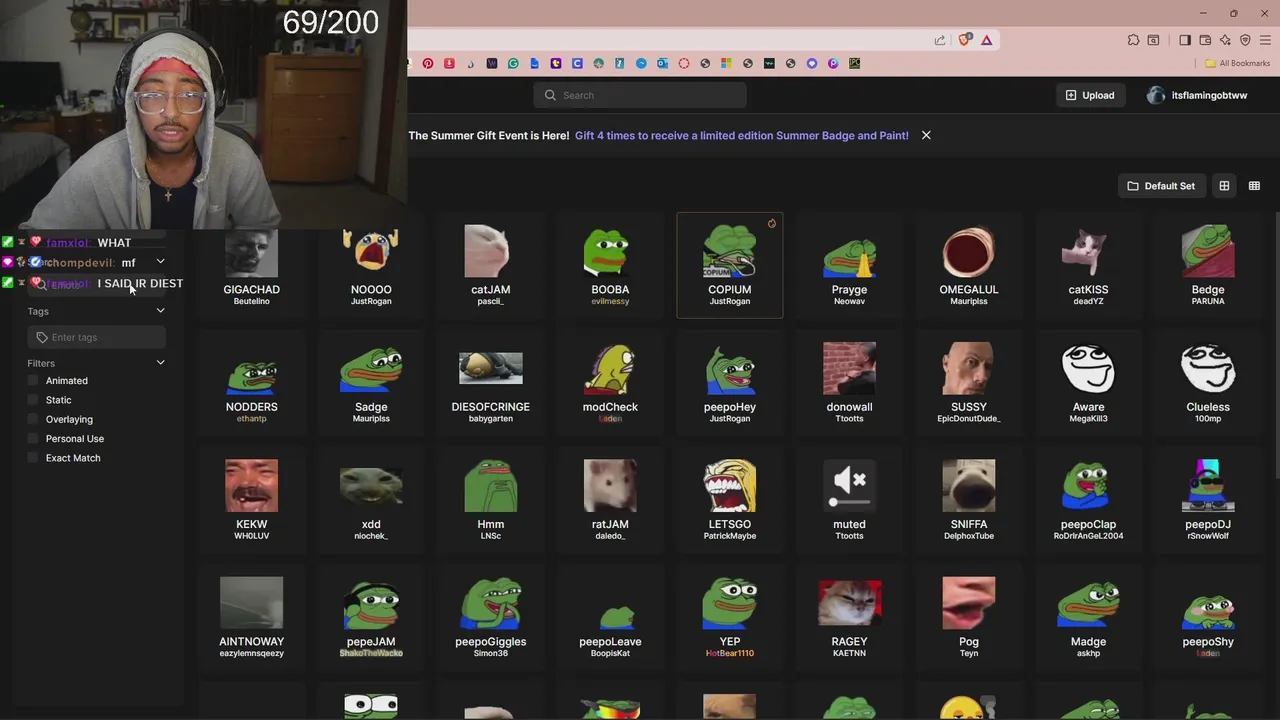Select the peepoHey emote

tap(730, 382)
